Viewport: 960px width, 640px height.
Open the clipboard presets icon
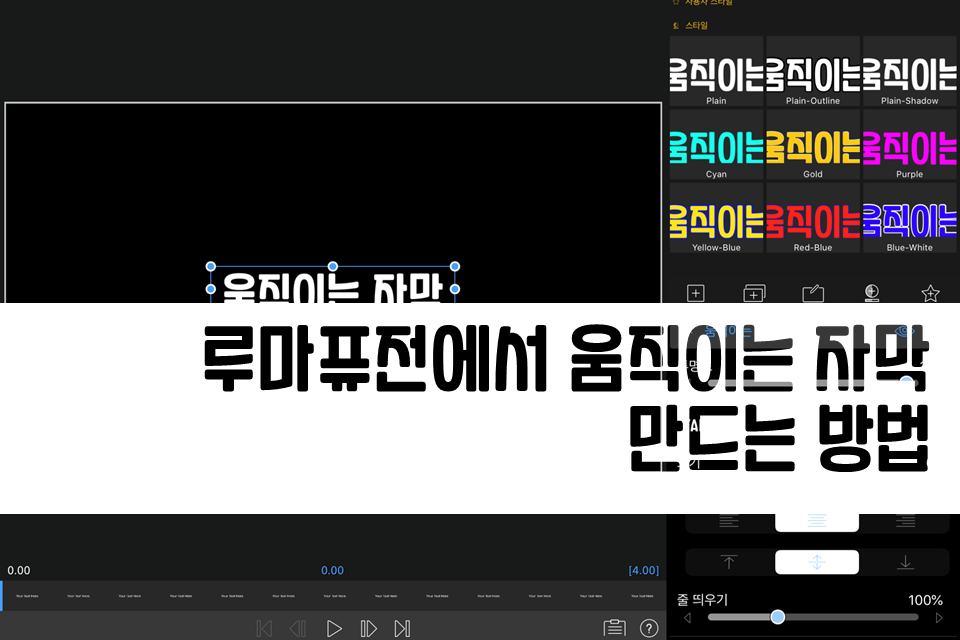615,628
